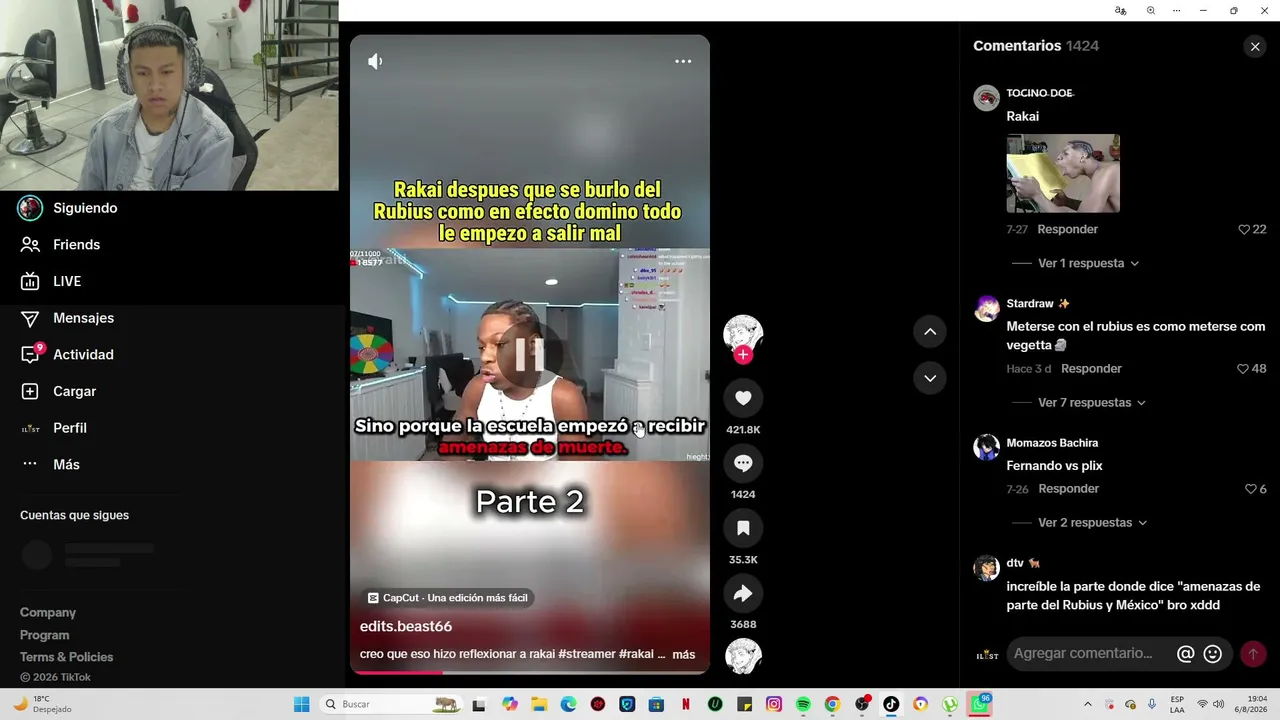Open the emoji picker in comment box
This screenshot has height=720, width=1280.
(x=1213, y=654)
